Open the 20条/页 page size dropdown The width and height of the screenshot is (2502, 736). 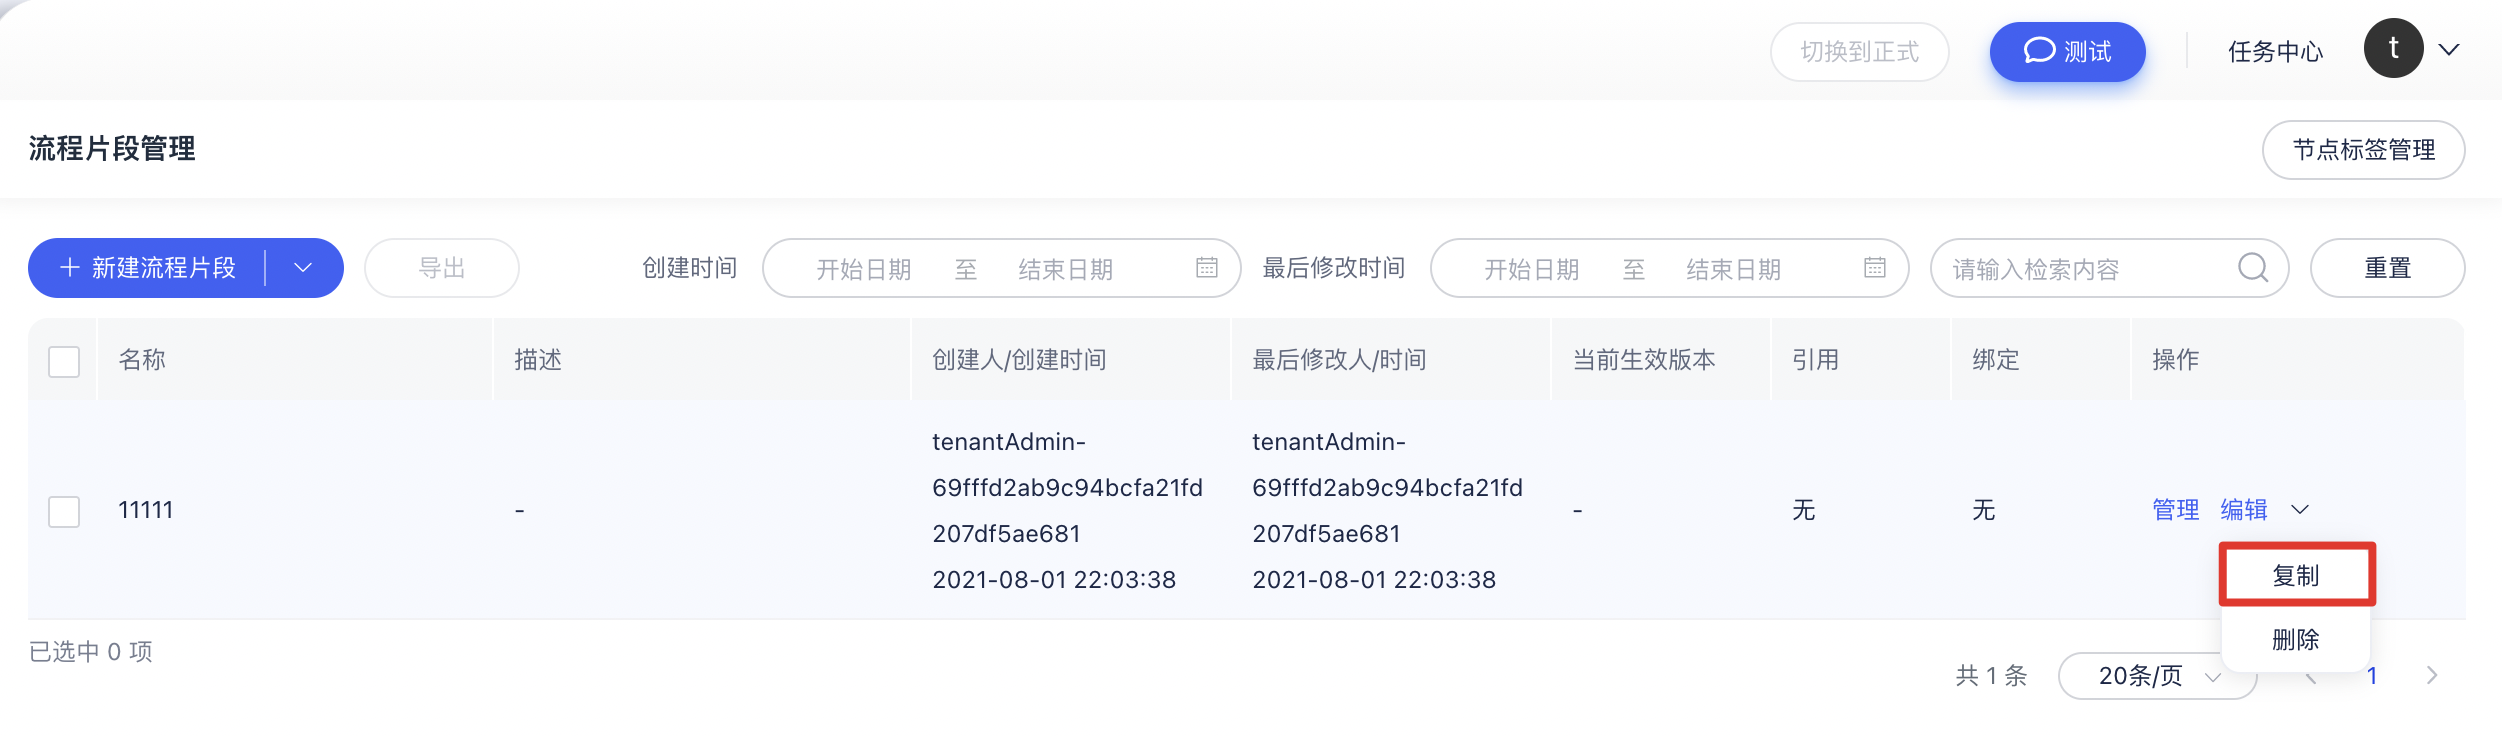coord(2157,676)
